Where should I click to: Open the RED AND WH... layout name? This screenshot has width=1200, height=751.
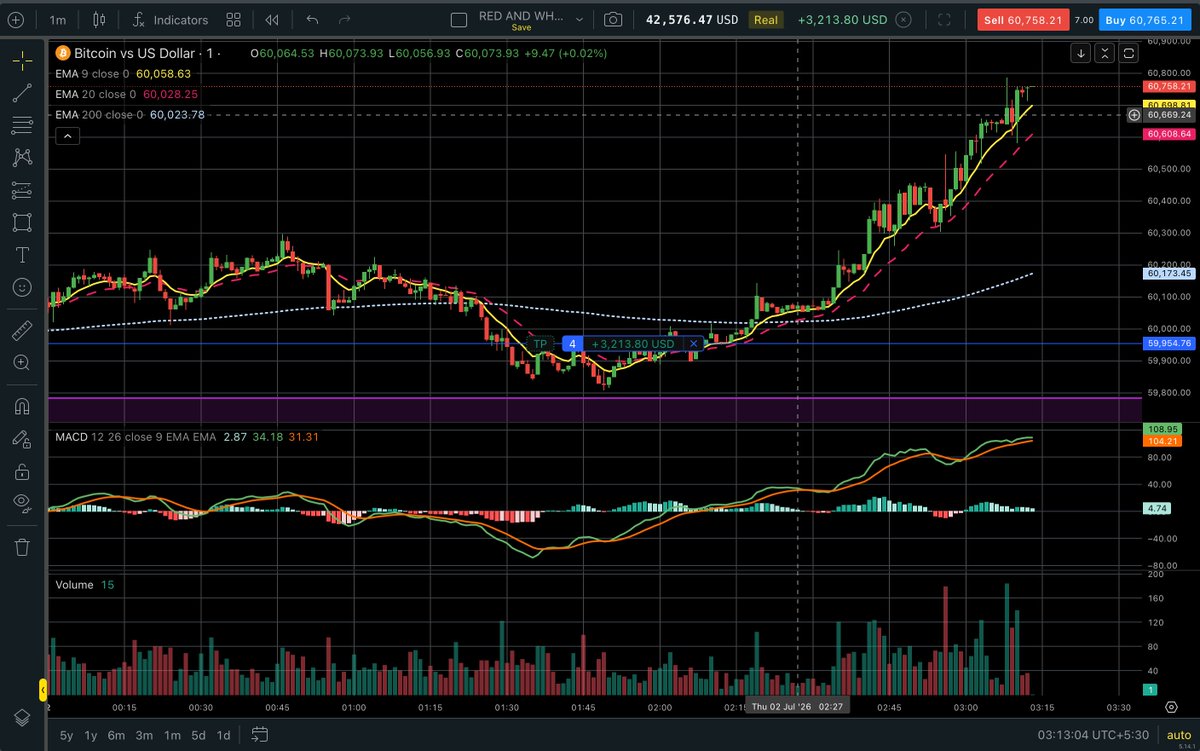[521, 17]
